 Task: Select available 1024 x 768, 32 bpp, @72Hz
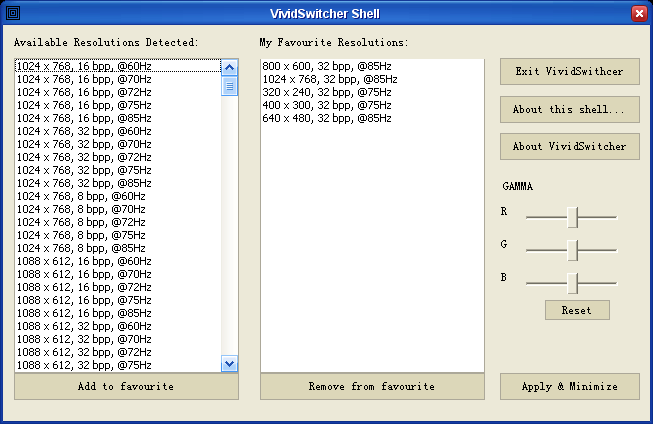[118, 157]
